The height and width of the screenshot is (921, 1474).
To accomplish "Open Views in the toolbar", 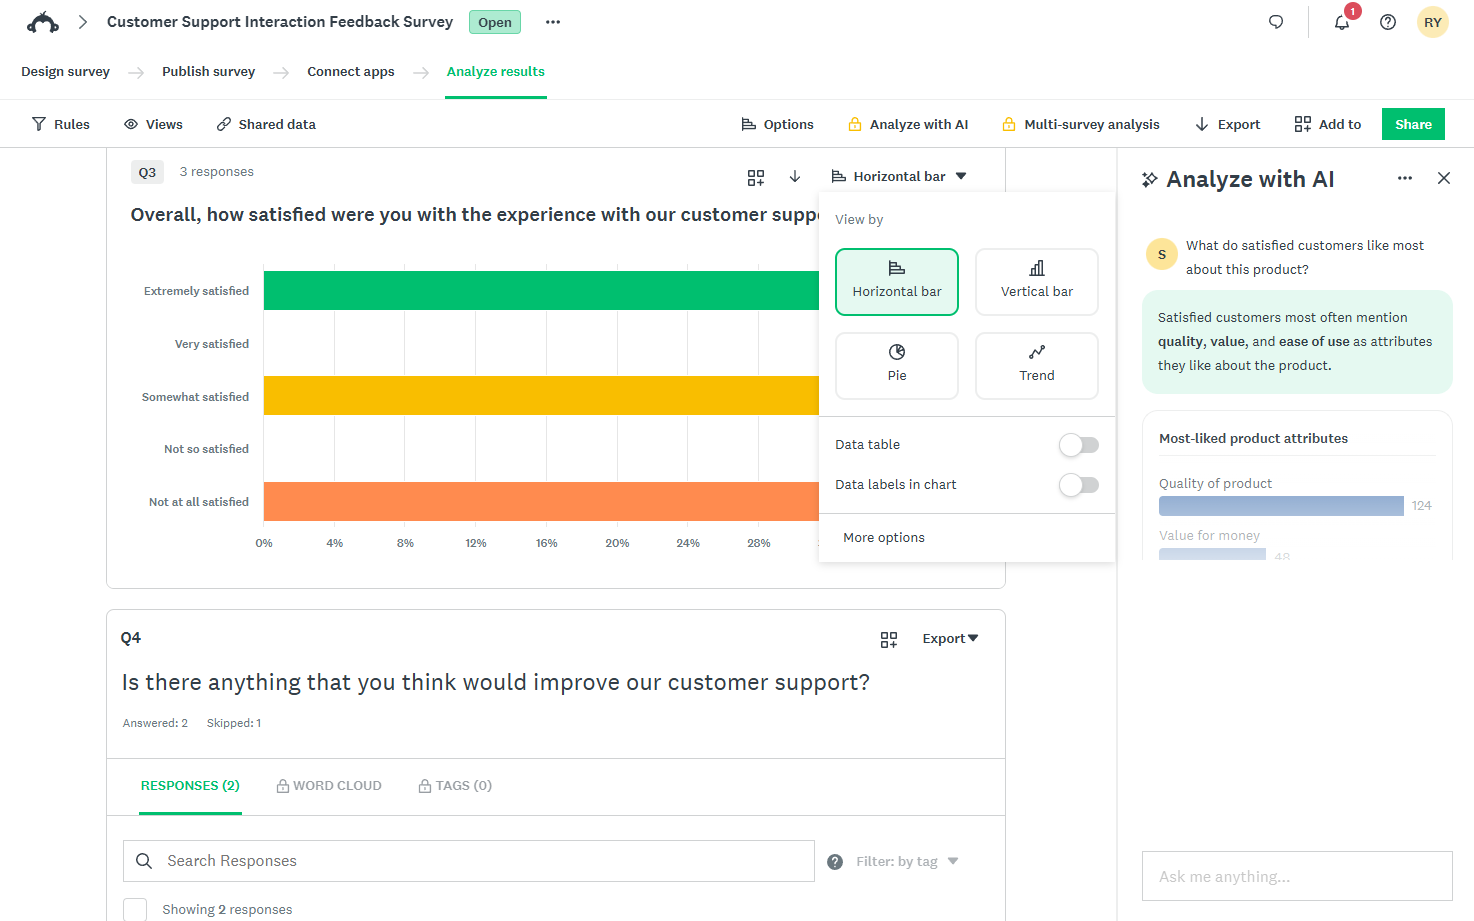I will [x=153, y=124].
